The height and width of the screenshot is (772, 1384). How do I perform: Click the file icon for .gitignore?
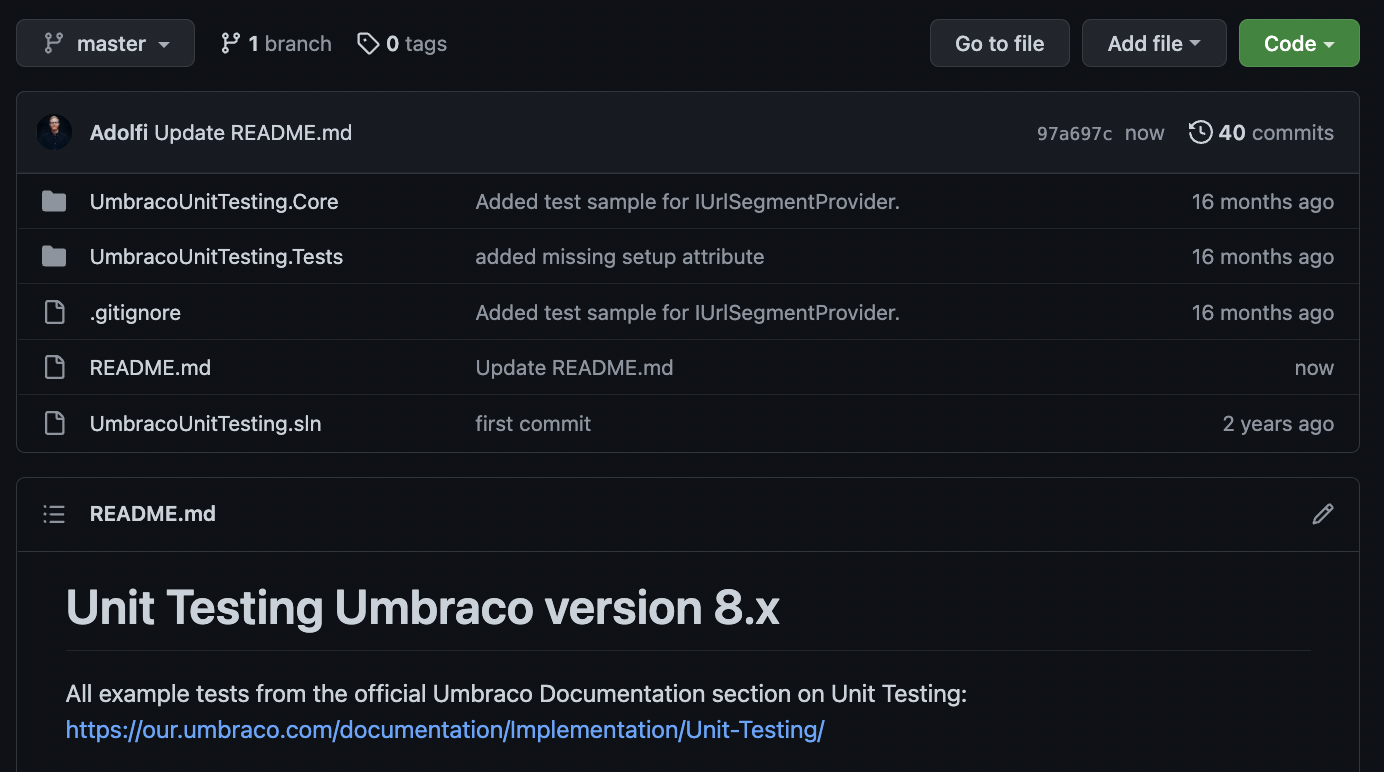pos(54,313)
